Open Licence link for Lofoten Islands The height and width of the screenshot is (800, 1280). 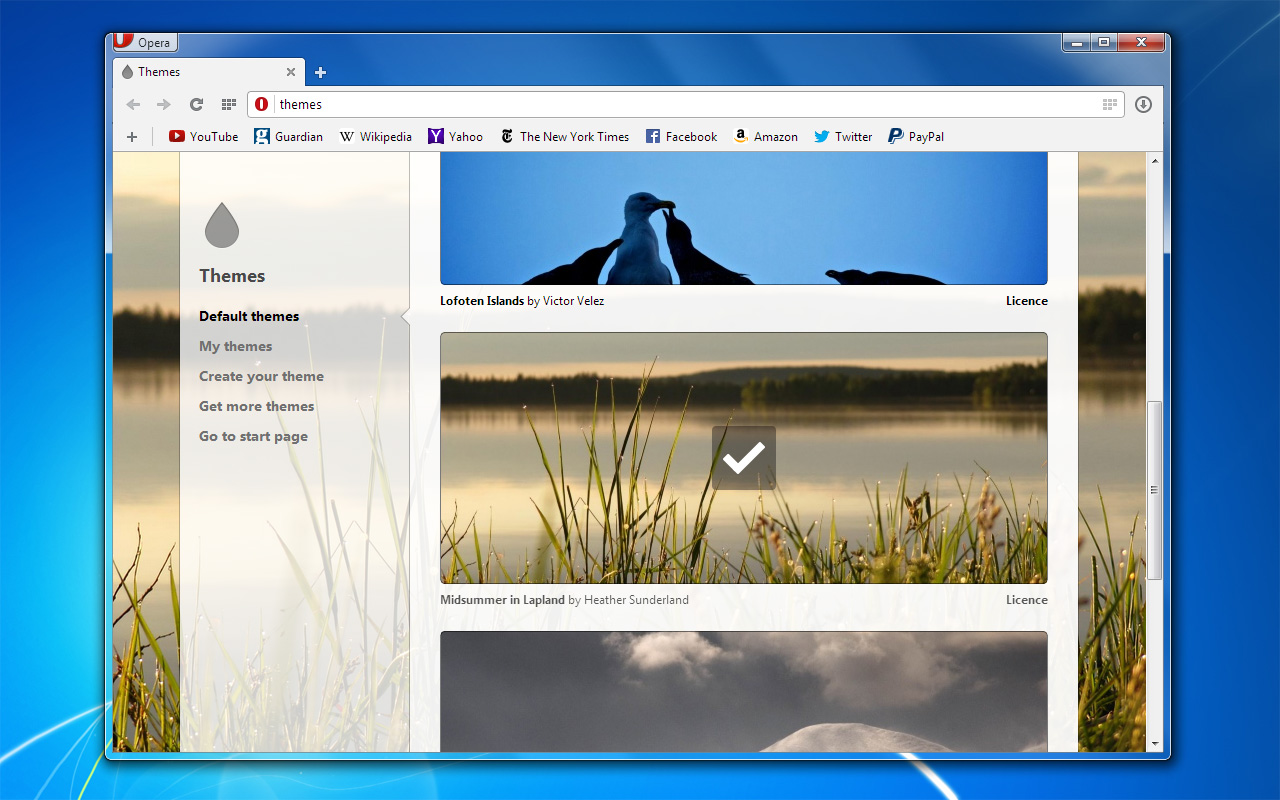(1026, 301)
